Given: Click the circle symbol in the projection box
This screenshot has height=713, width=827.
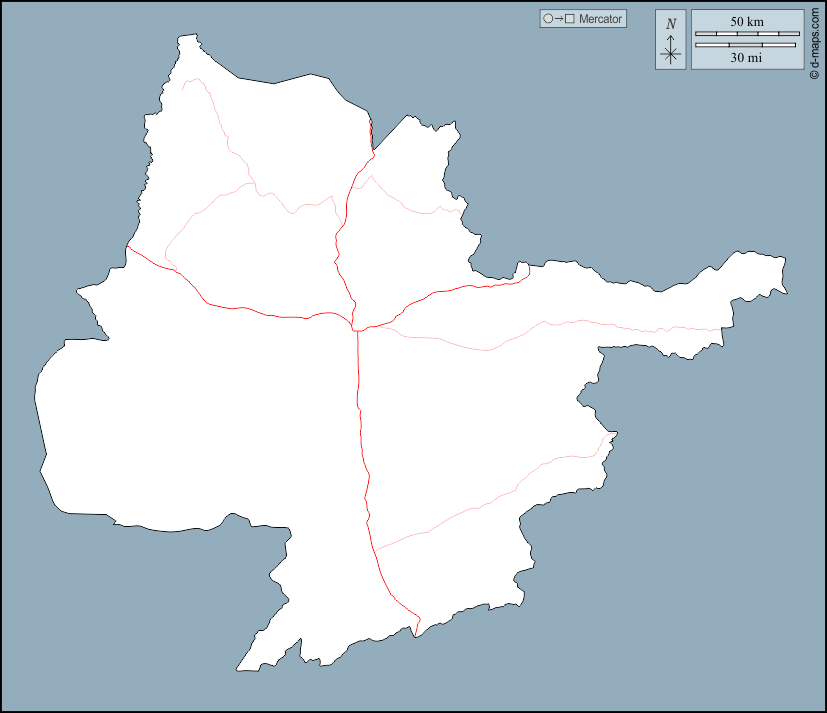Looking at the screenshot, I should [547, 19].
